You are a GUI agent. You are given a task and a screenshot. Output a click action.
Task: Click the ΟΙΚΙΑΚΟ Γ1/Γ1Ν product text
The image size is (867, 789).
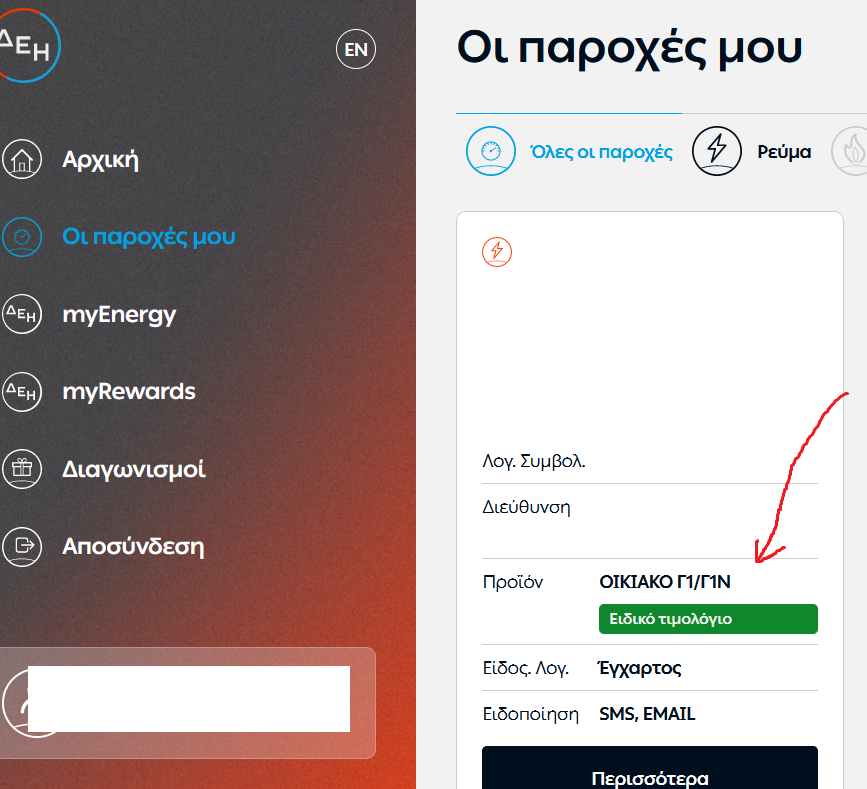665,582
